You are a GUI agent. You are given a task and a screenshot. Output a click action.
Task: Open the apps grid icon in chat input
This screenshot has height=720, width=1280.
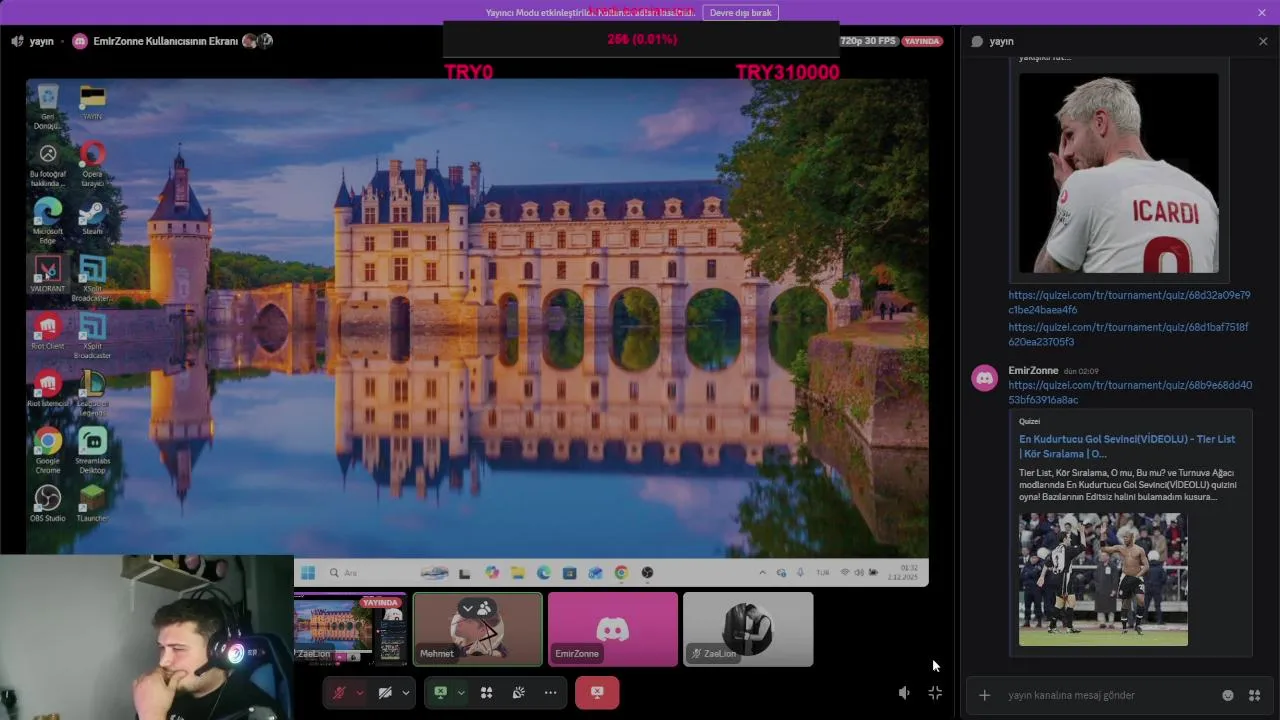tap(1254, 695)
